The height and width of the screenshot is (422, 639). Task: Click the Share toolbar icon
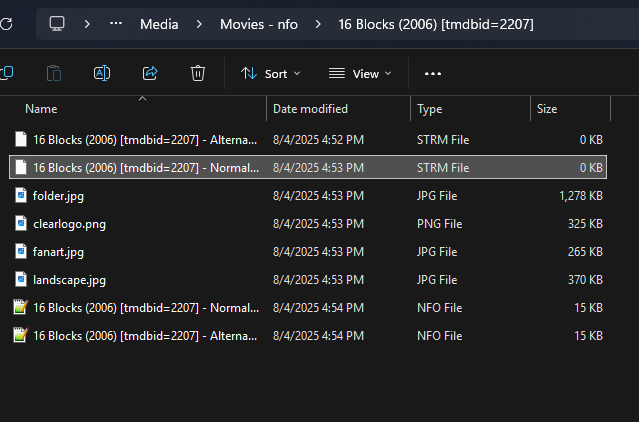(150, 73)
